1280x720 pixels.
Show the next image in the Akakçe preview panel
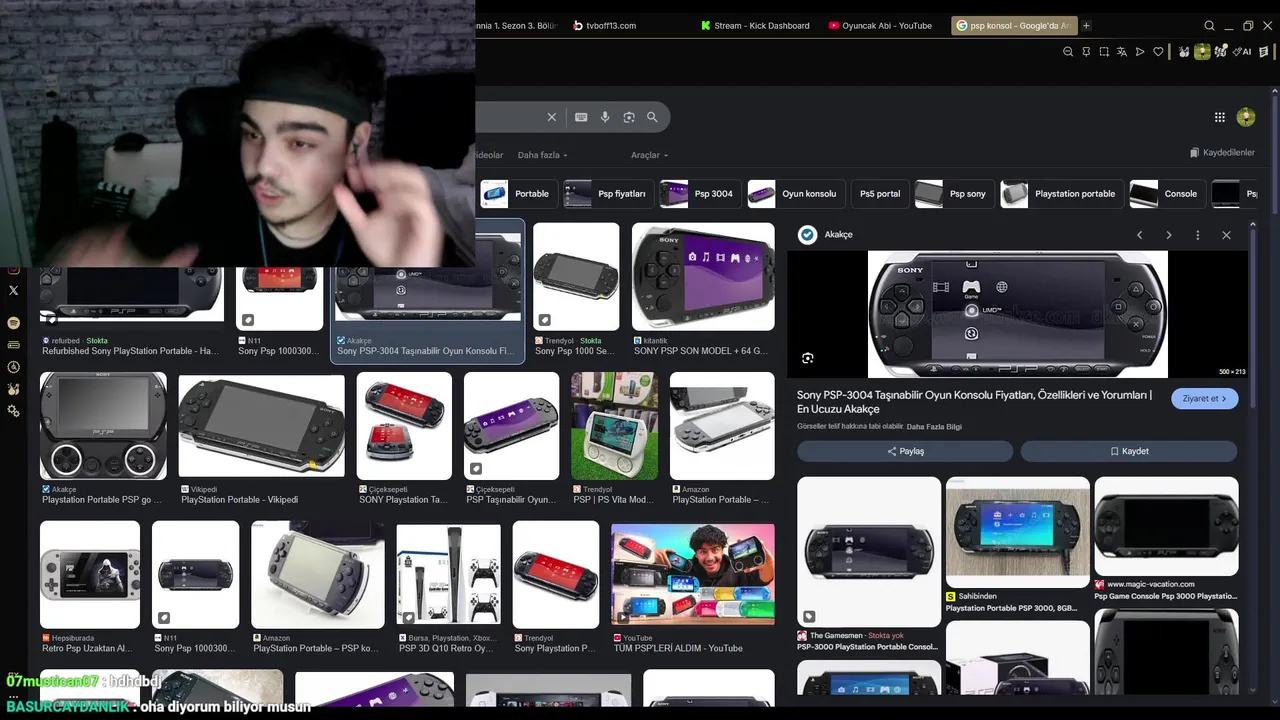click(1168, 235)
